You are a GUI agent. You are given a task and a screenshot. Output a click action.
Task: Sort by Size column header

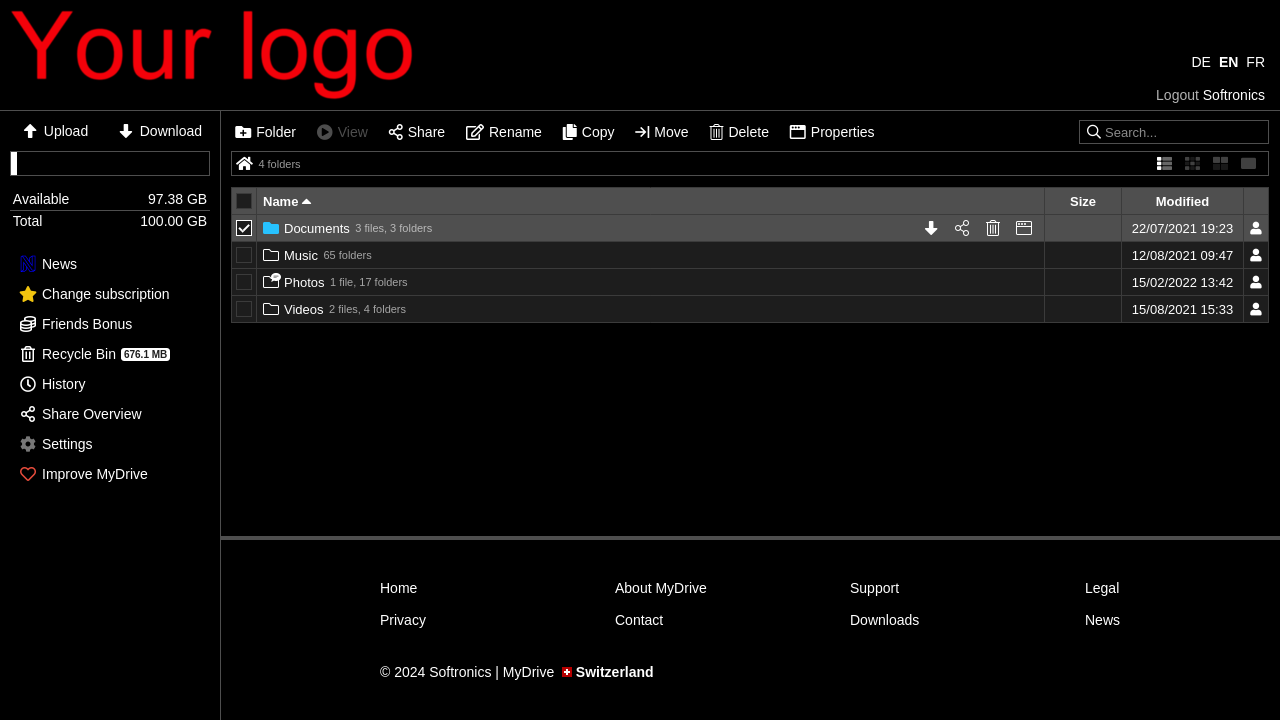(1083, 201)
